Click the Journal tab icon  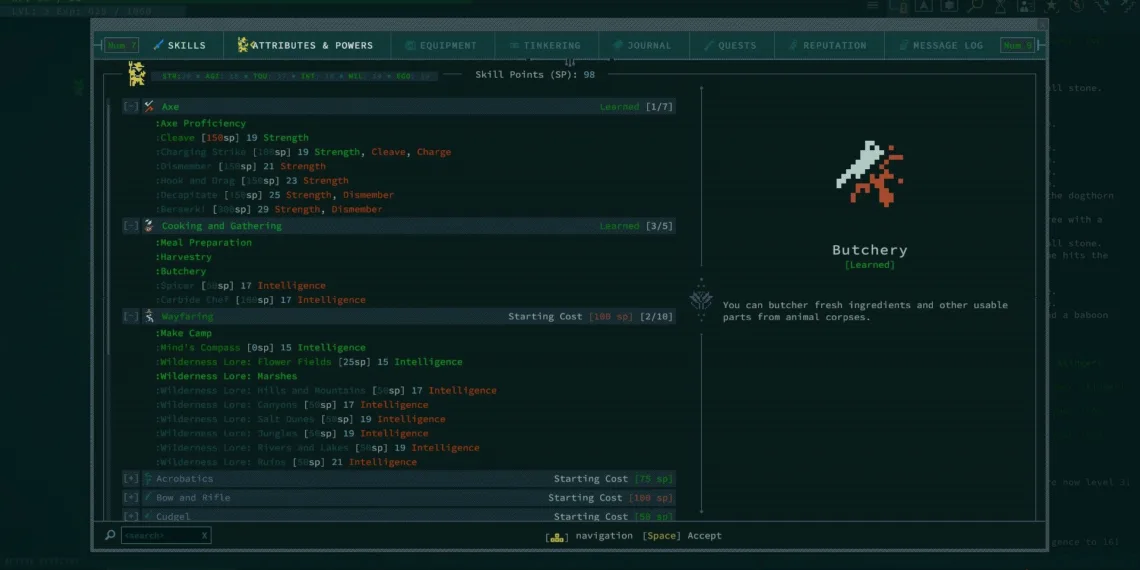click(x=618, y=45)
